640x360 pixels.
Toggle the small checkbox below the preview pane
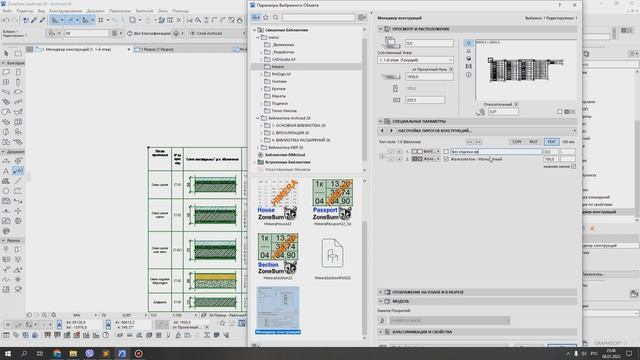click(x=560, y=111)
